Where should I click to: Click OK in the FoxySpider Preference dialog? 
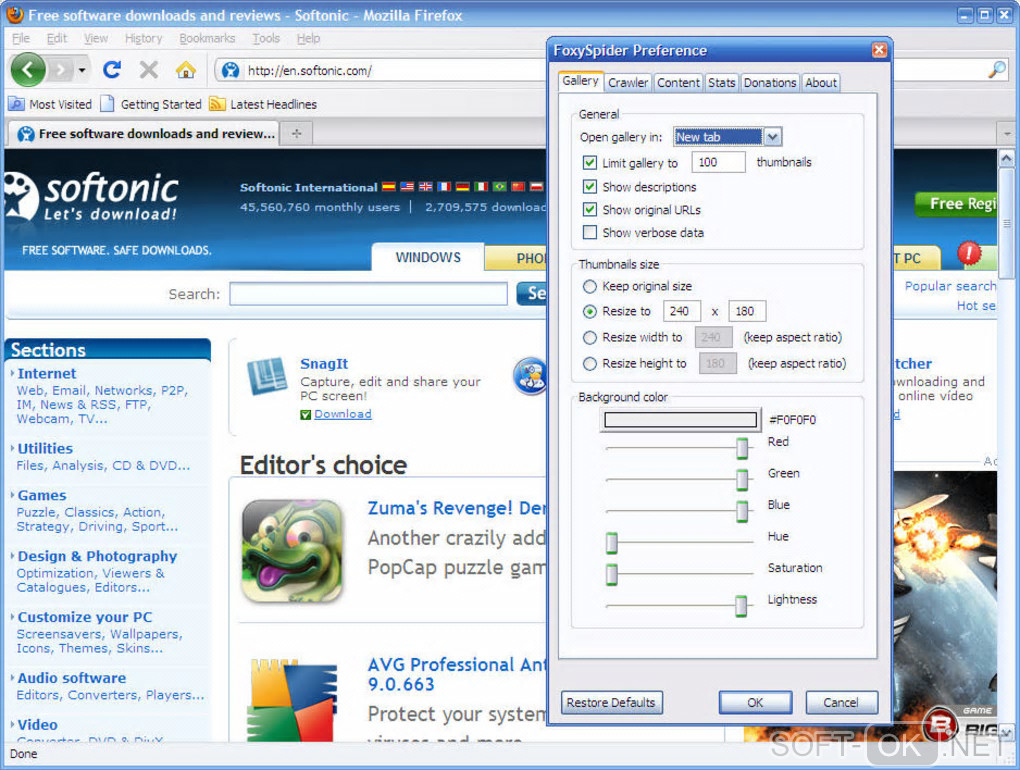755,702
